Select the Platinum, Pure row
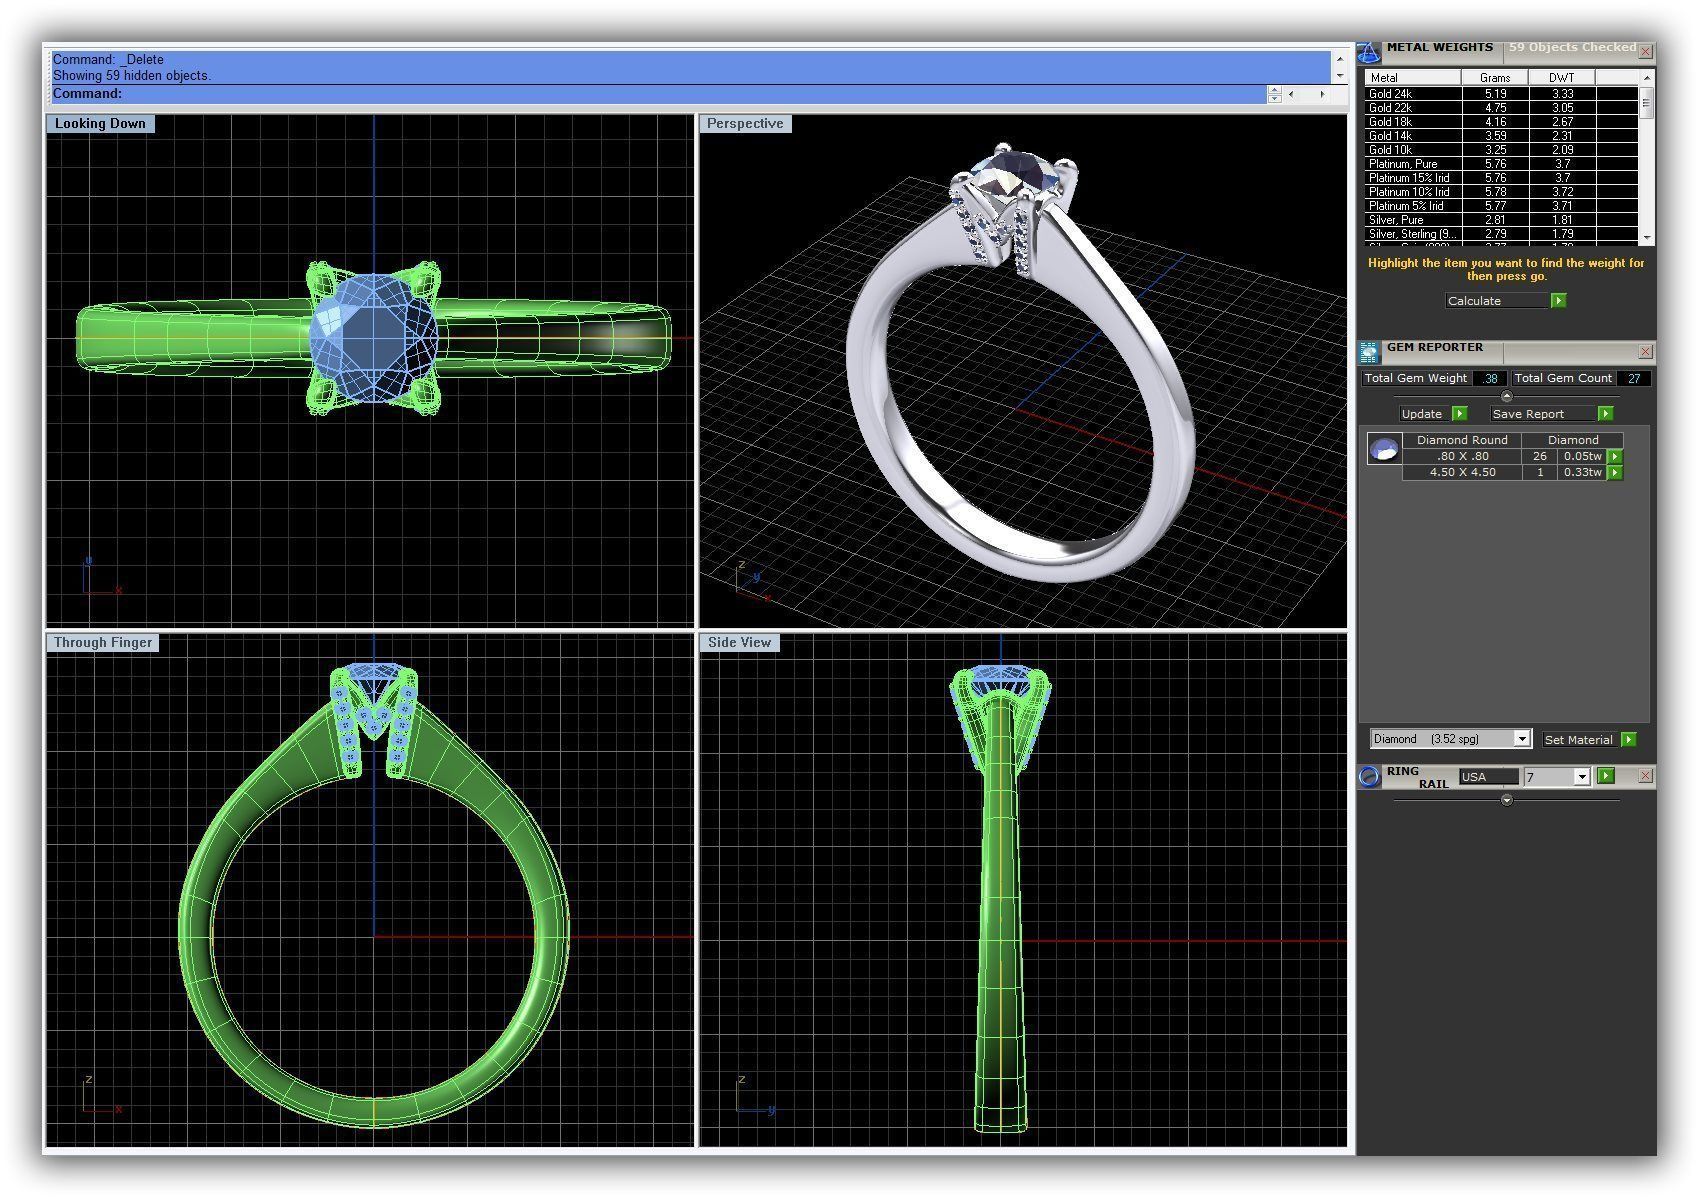1699x1198 pixels. tap(1501, 164)
